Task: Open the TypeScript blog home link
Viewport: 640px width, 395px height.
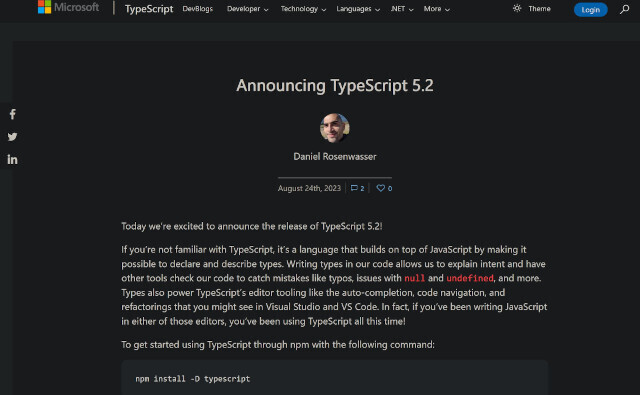Action: (x=149, y=9)
